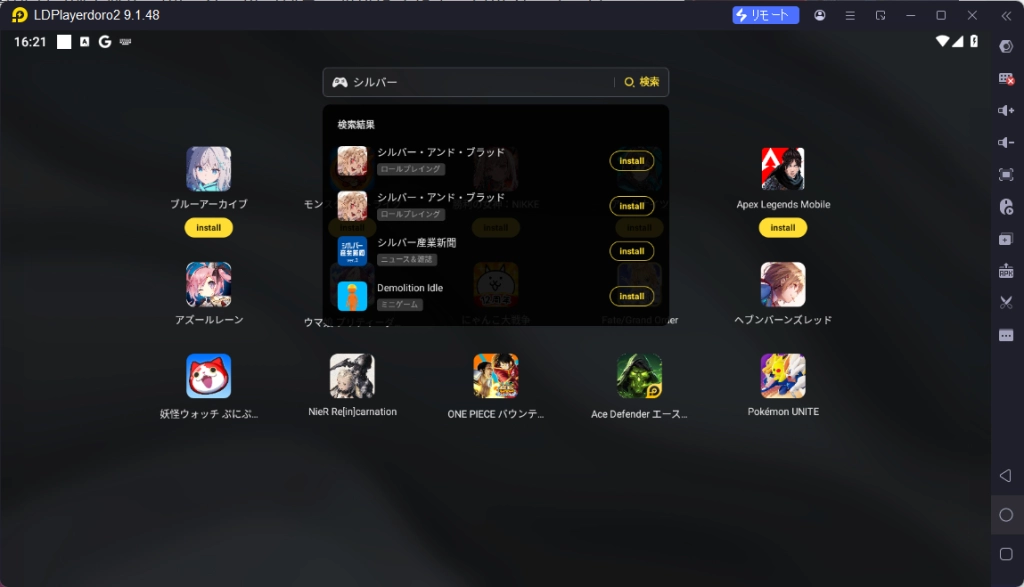Click the 検索 search button
This screenshot has width=1024, height=587.
click(642, 82)
